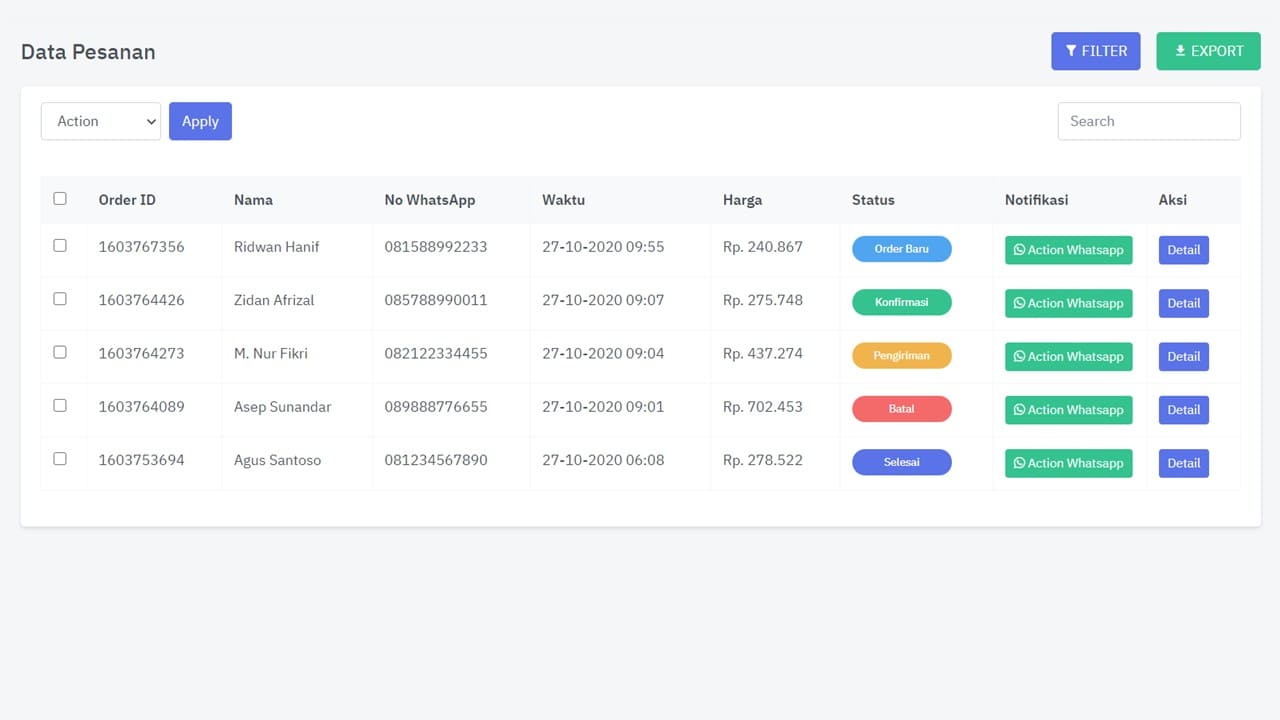Click WhatsApp icon for Asep Sunandar order
This screenshot has height=720, width=1280.
pyautogui.click(x=1019, y=410)
